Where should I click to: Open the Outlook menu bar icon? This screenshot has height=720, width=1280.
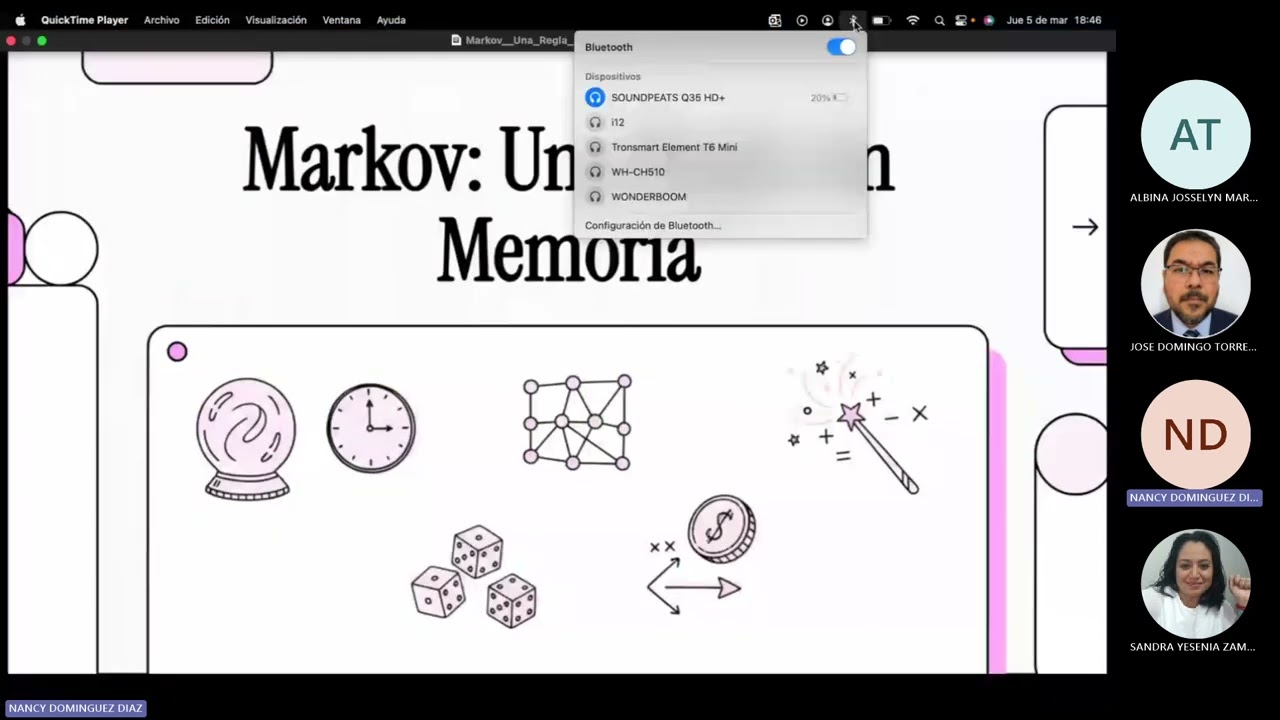[x=774, y=20]
